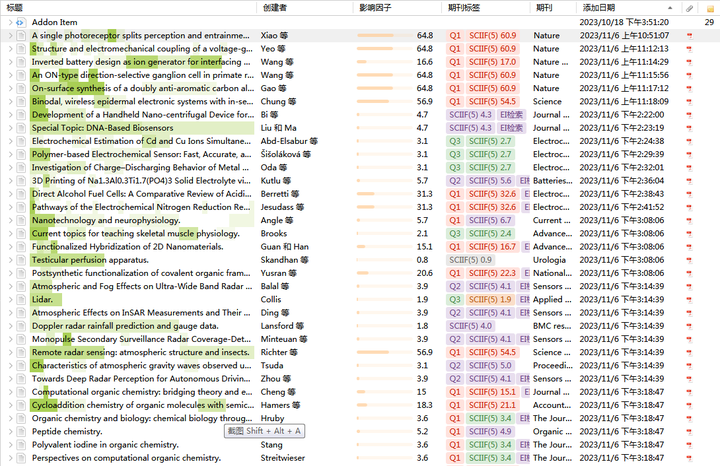Select 'Binodal, wireless epidermal electronic systems' item
Image resolution: width=720 pixels, height=466 pixels.
[x=142, y=101]
